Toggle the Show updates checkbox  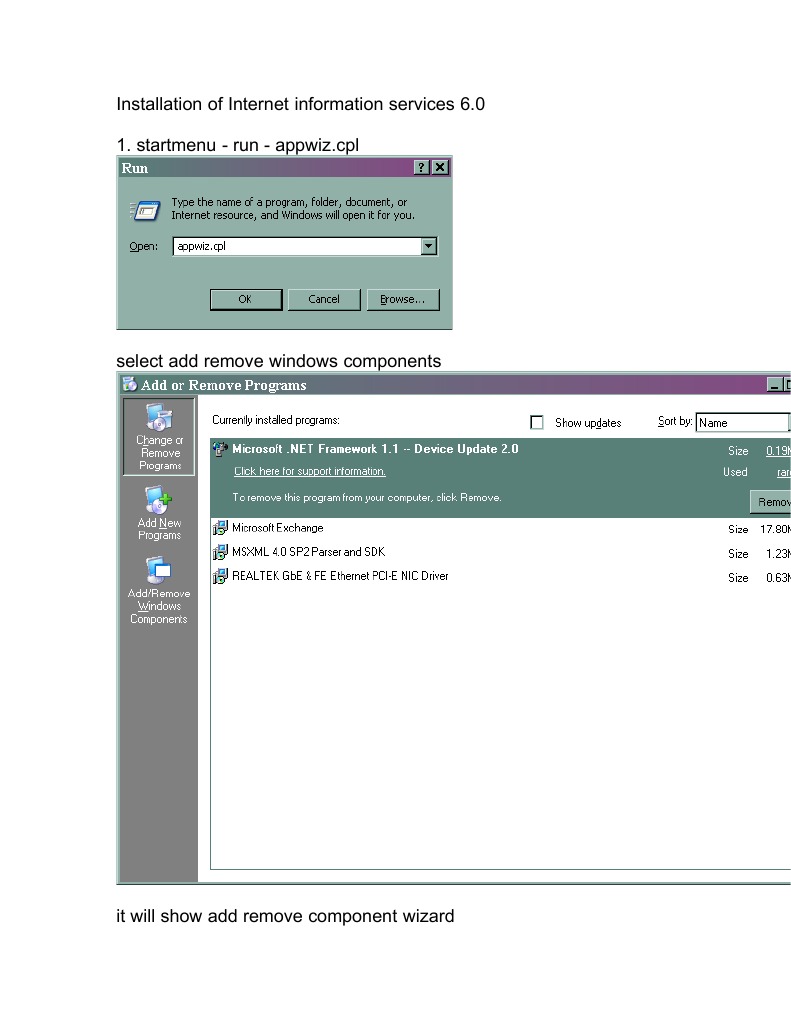click(x=537, y=423)
